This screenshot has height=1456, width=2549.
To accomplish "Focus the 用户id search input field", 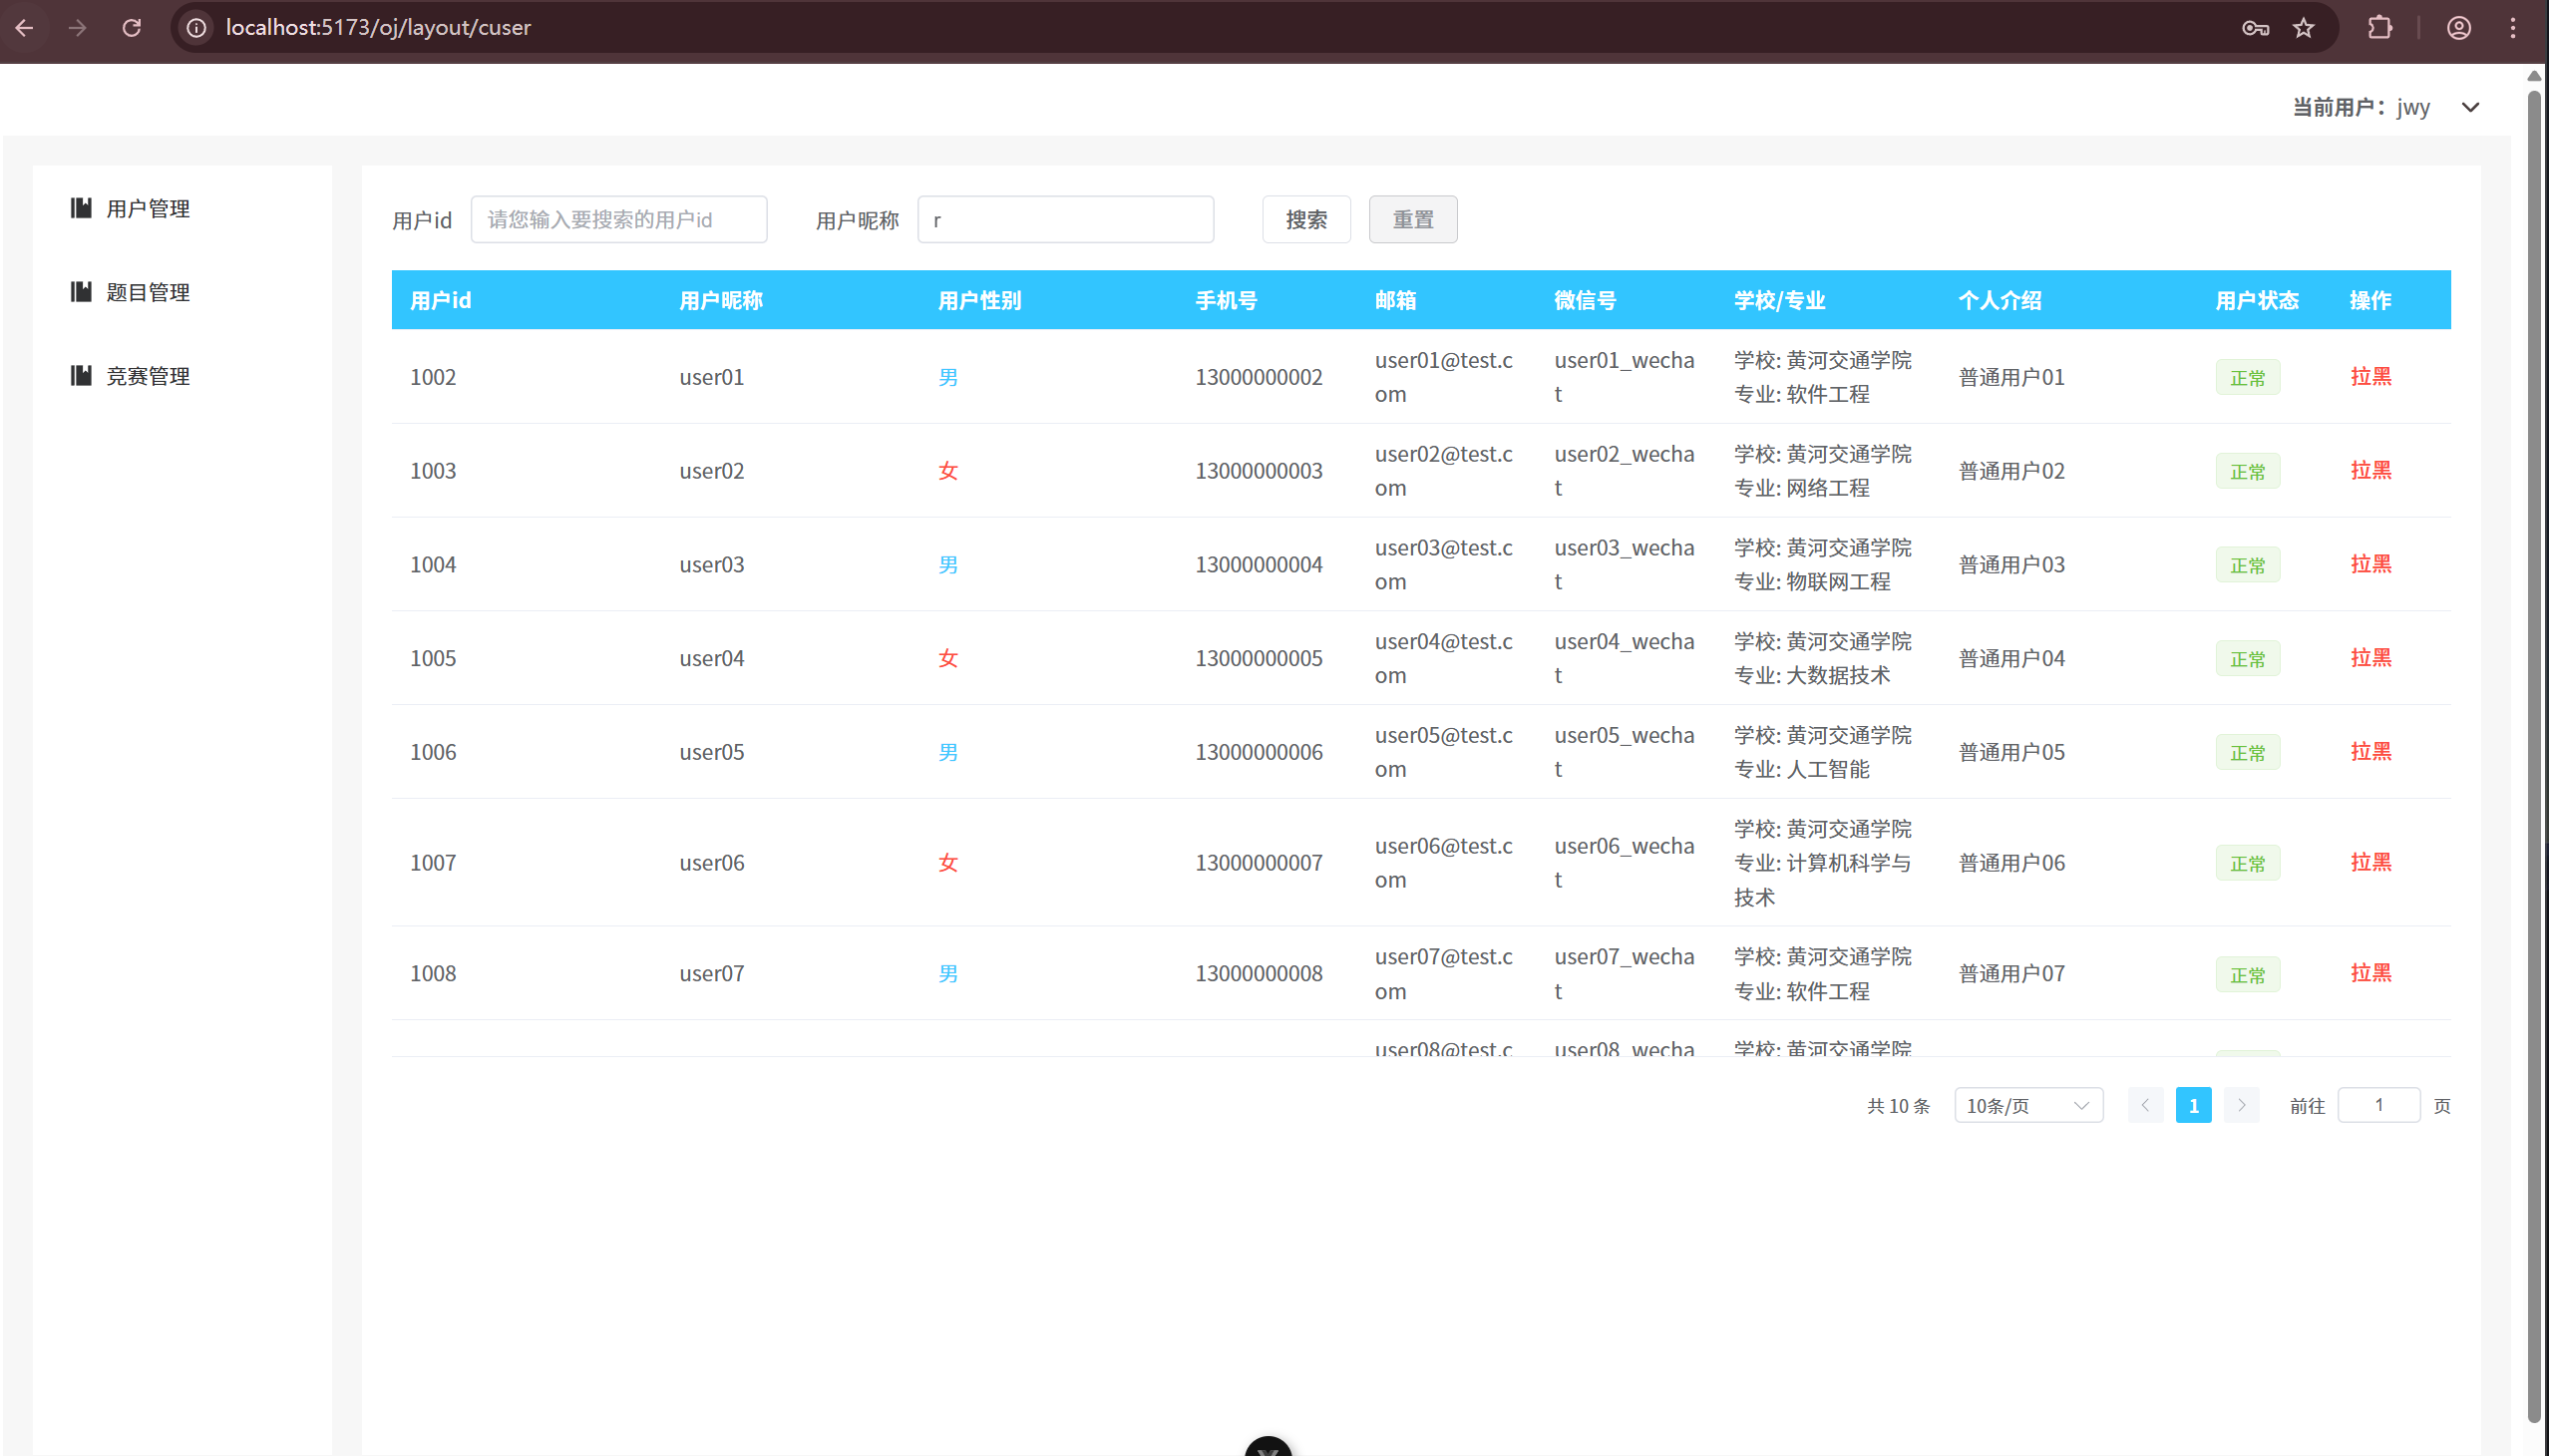I will 618,219.
